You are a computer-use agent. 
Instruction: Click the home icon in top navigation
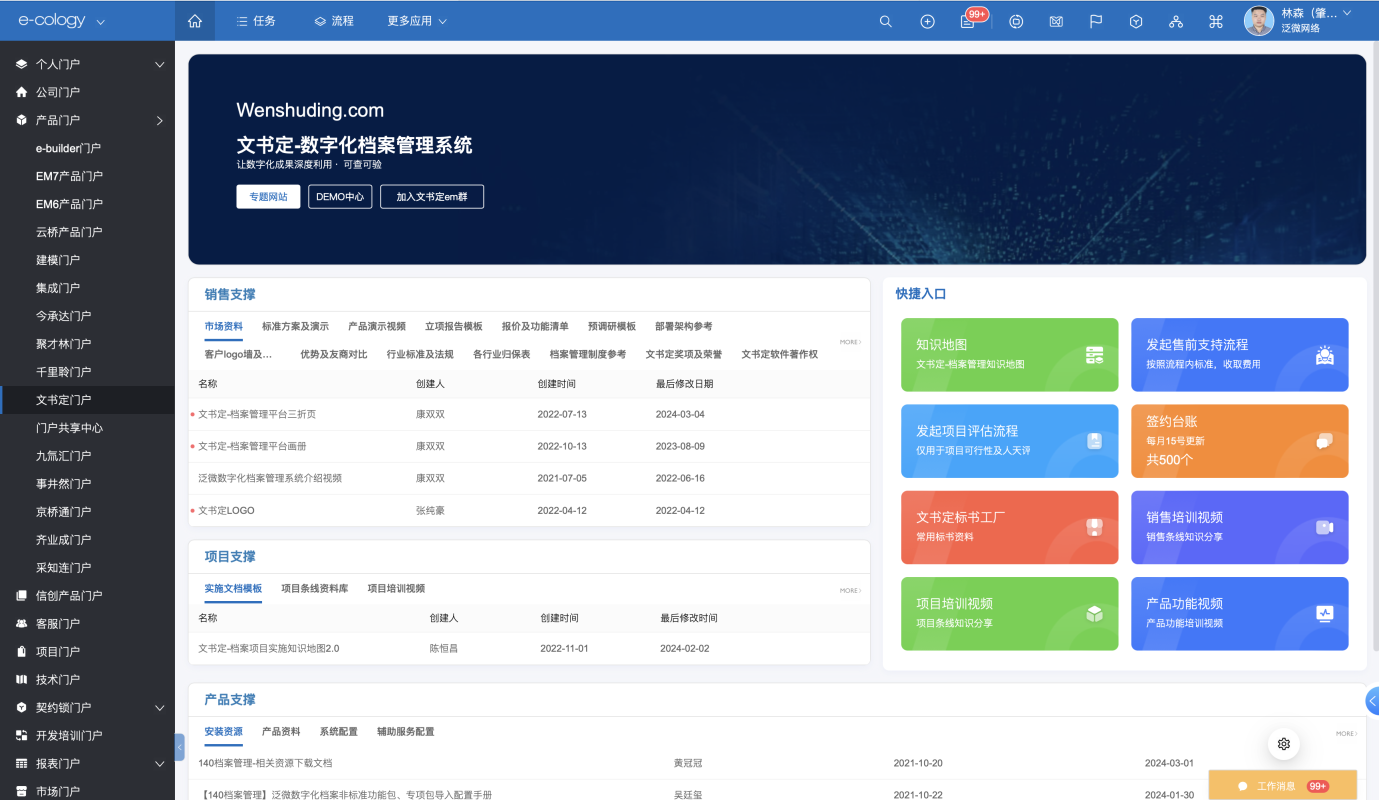195,21
